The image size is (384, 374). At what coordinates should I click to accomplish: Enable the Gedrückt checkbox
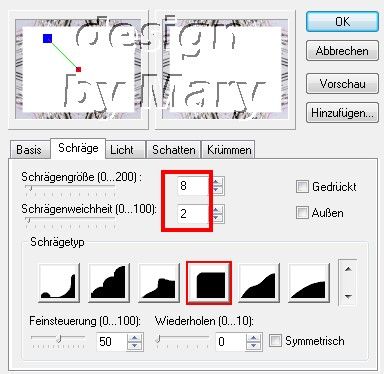coord(302,187)
